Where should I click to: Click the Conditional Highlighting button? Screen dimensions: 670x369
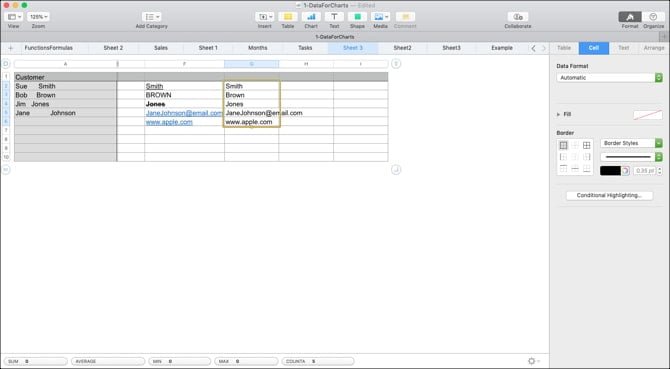609,195
